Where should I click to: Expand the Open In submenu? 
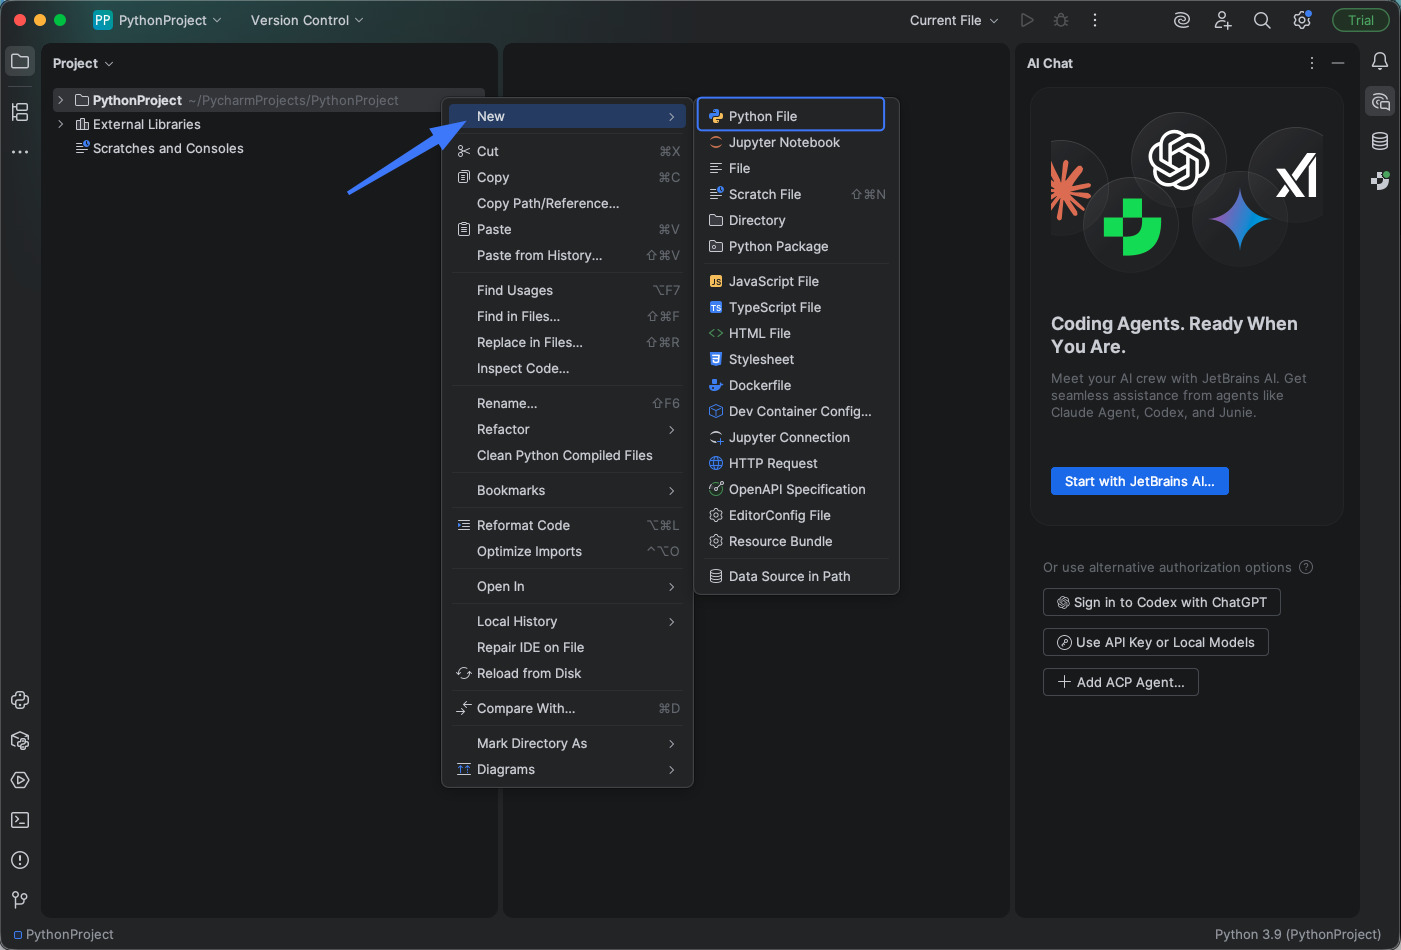coord(567,586)
